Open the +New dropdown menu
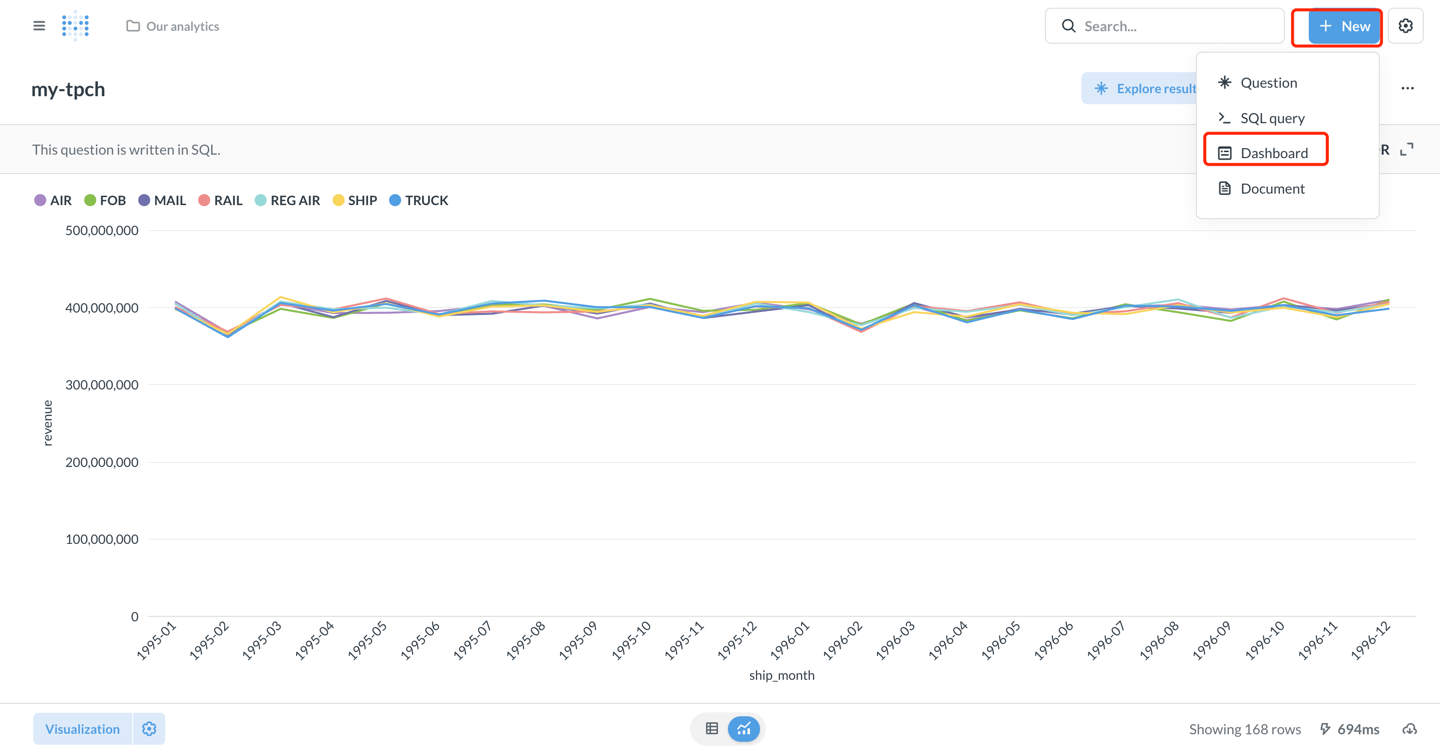The image size is (1440, 754). [1337, 26]
